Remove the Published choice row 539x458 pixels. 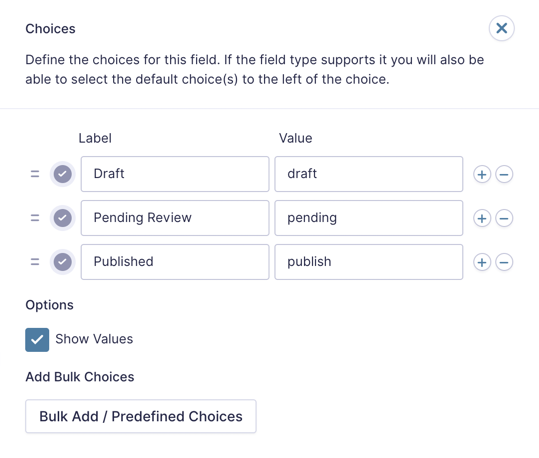coord(504,262)
